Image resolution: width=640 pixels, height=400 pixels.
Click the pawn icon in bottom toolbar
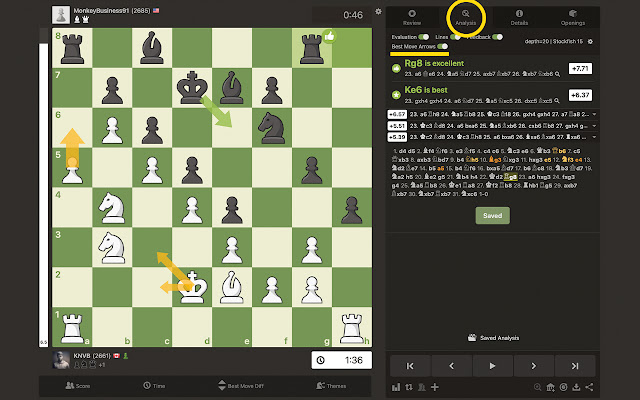[x=422, y=387]
